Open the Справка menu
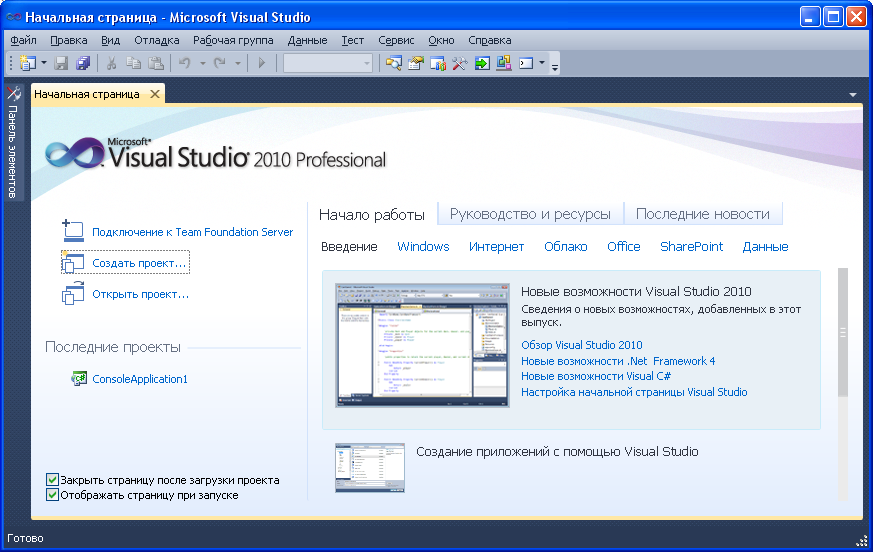Viewport: 873px width, 552px height. tap(489, 40)
